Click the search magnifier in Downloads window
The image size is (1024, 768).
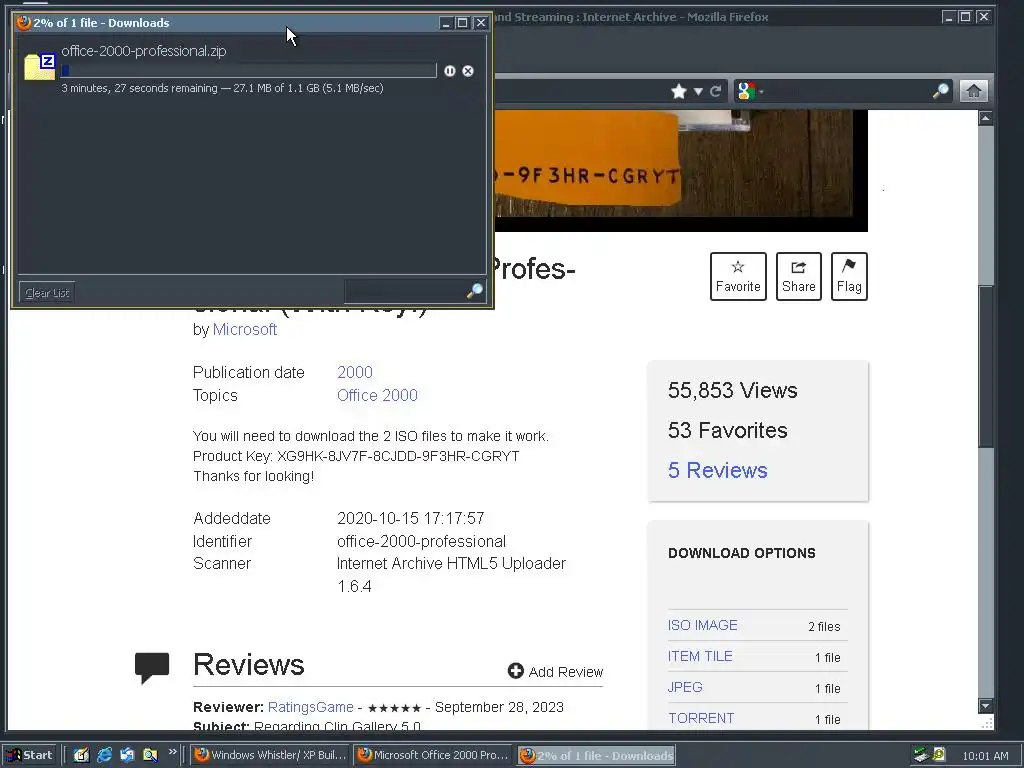(475, 291)
